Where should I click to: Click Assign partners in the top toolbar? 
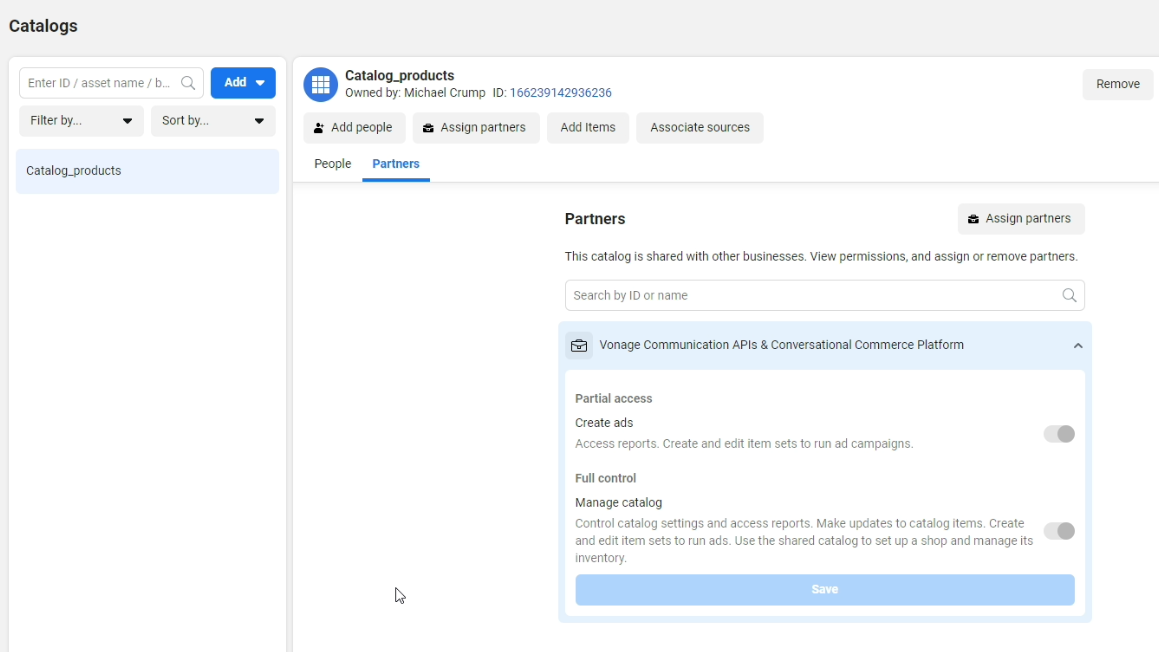[475, 127]
